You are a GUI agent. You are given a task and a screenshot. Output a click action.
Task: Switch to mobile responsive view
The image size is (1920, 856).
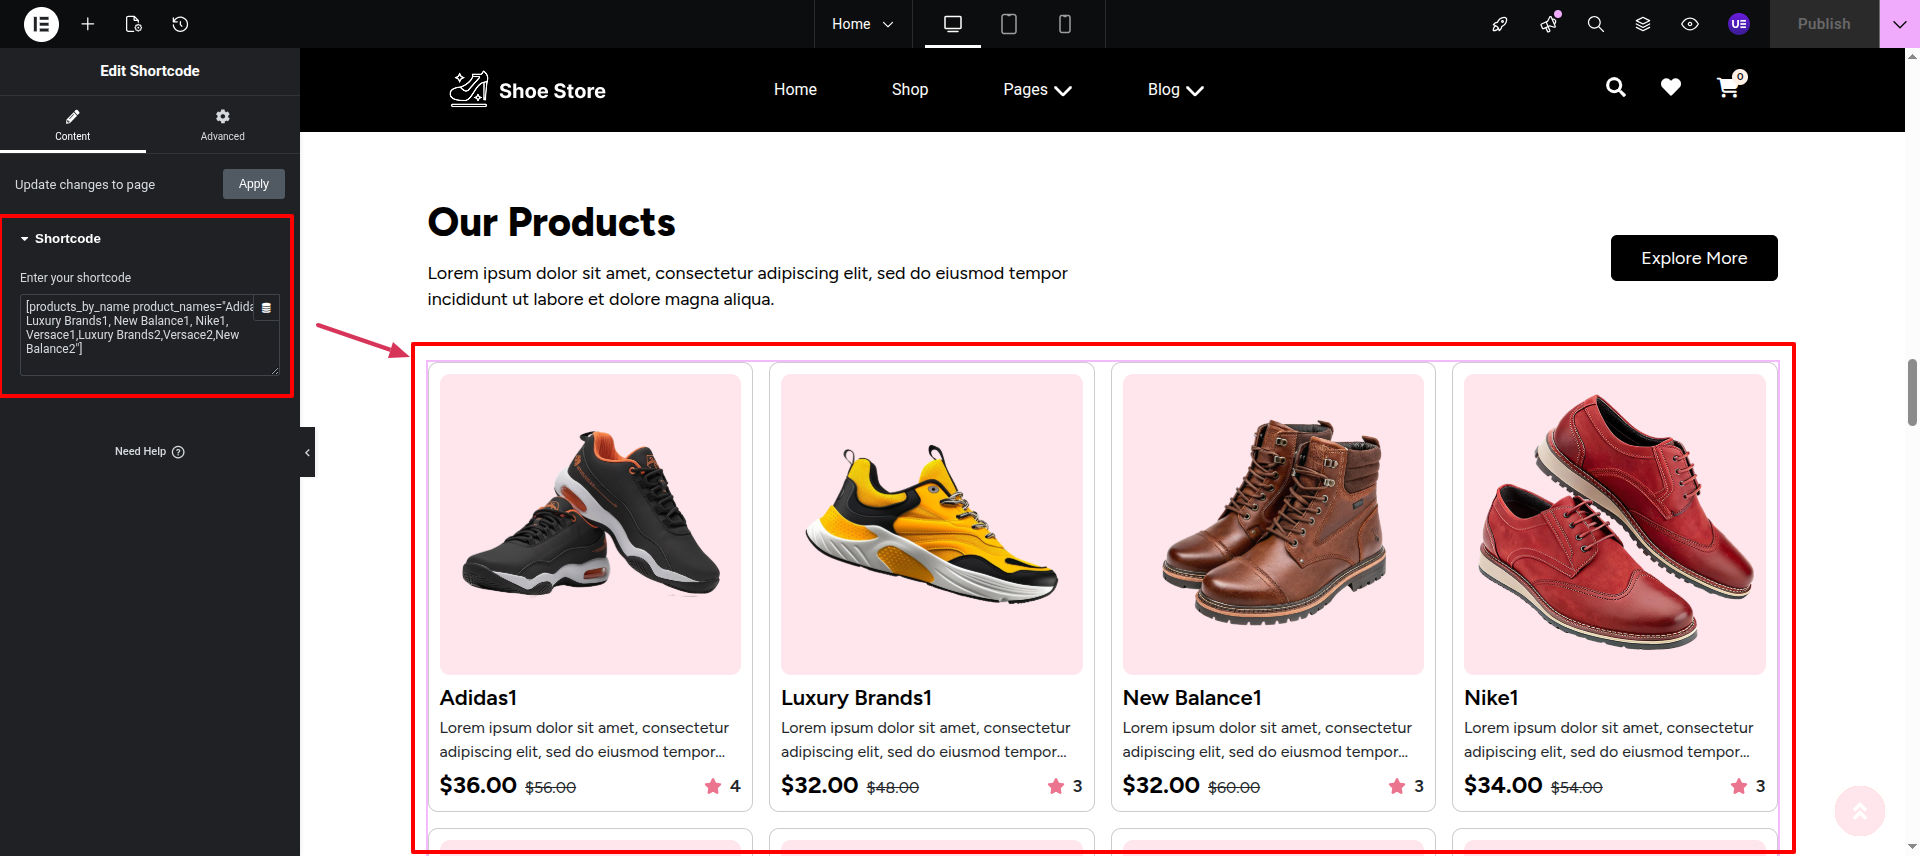[1065, 24]
